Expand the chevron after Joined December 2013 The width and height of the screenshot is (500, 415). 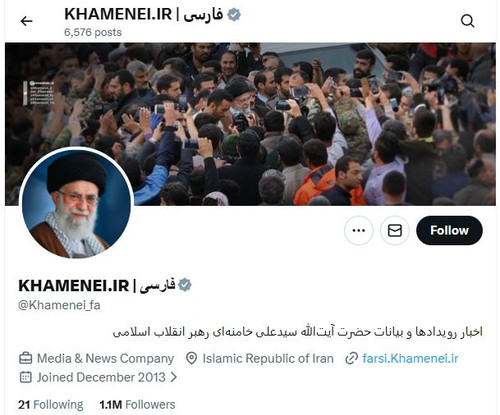click(x=173, y=377)
